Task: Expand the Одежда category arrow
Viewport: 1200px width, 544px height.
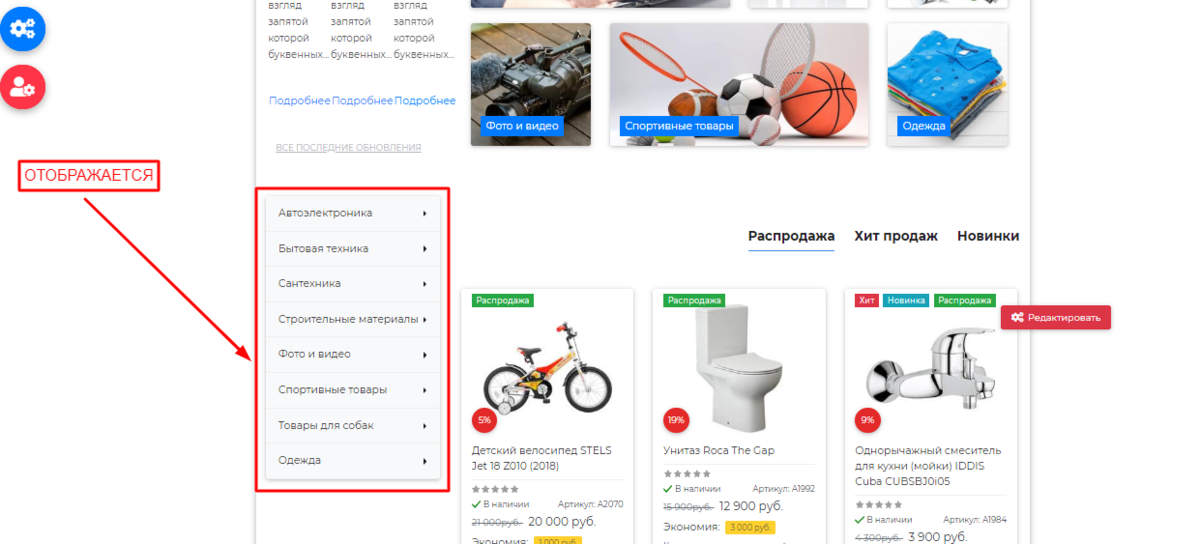Action: point(425,461)
